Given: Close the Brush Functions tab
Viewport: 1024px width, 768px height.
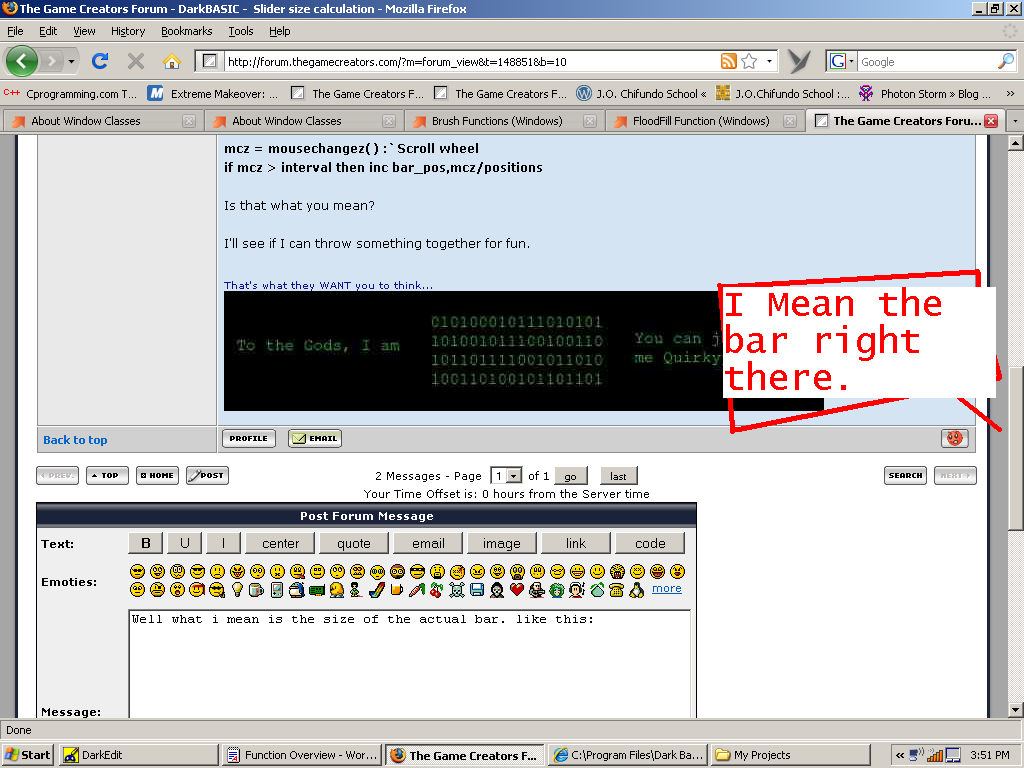Looking at the screenshot, I should point(591,121).
